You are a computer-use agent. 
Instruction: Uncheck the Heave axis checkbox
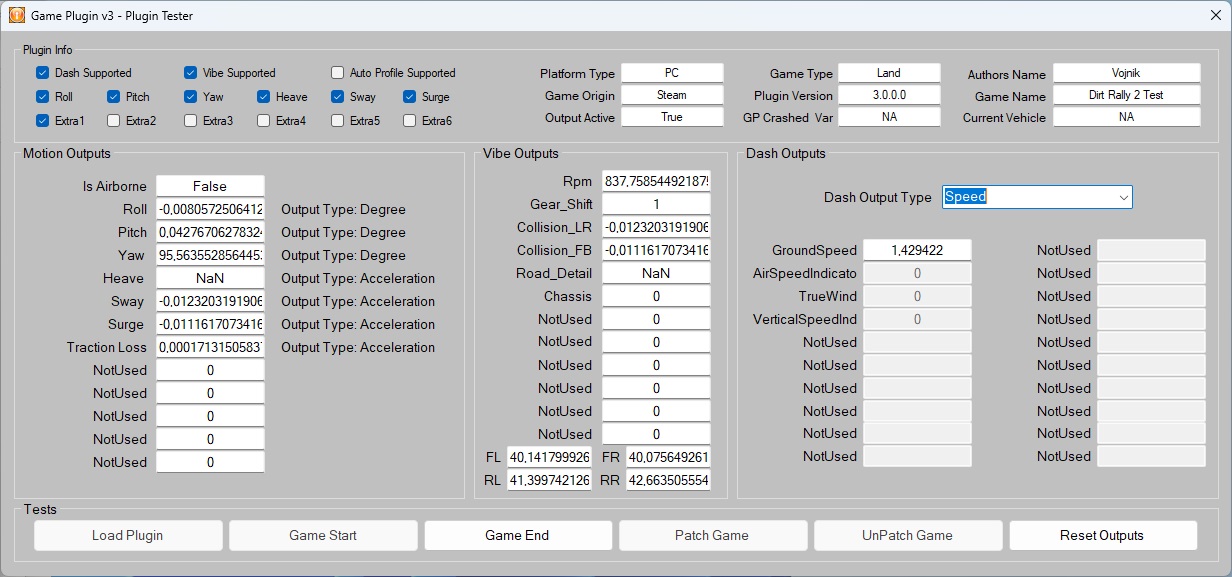264,97
